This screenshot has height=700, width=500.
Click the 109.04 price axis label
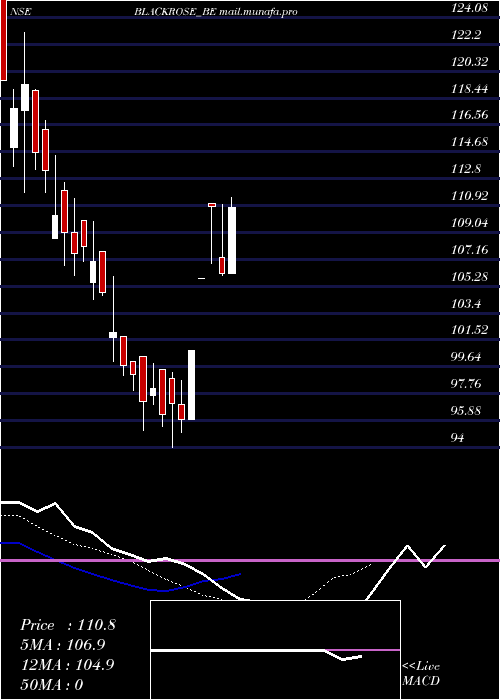[x=469, y=222]
